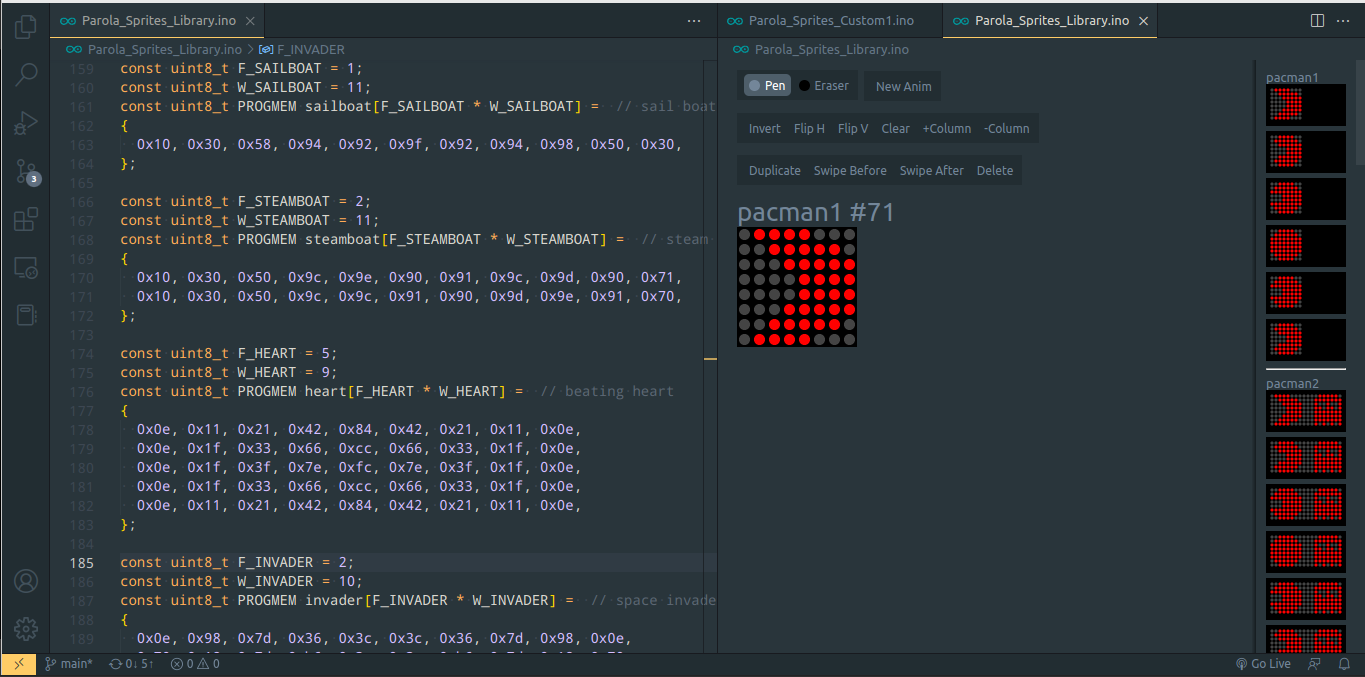Select first pacman2 frame thumbnail

click(1306, 410)
